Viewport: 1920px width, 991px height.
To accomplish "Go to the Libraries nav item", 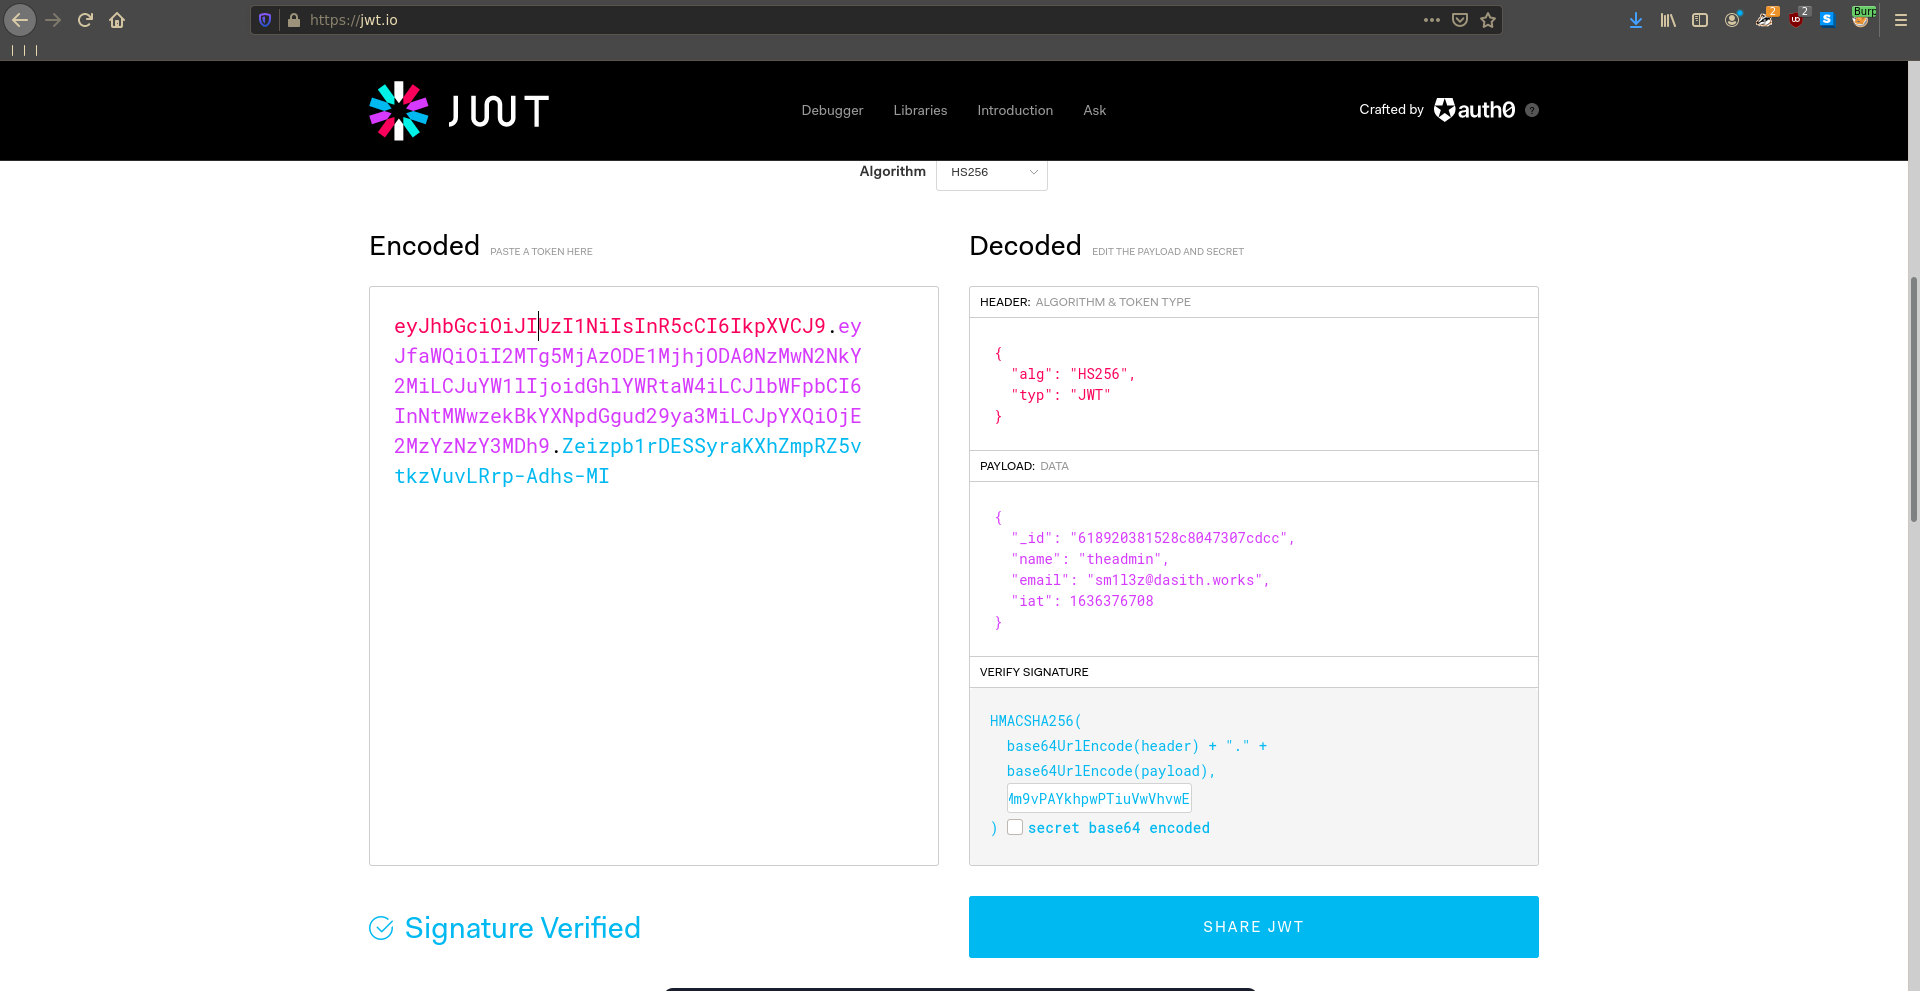I will [920, 110].
